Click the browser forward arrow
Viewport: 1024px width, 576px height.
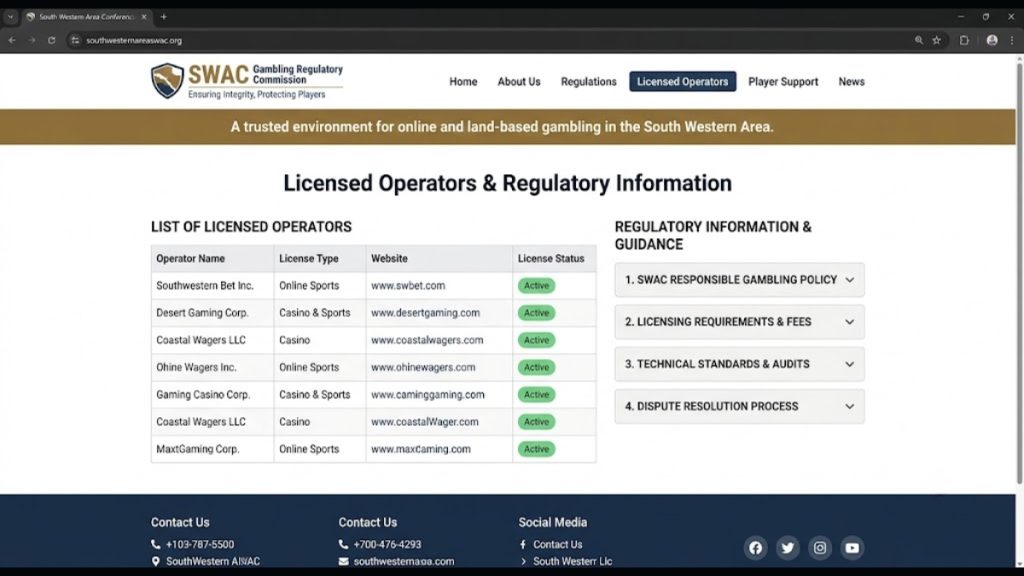31,40
